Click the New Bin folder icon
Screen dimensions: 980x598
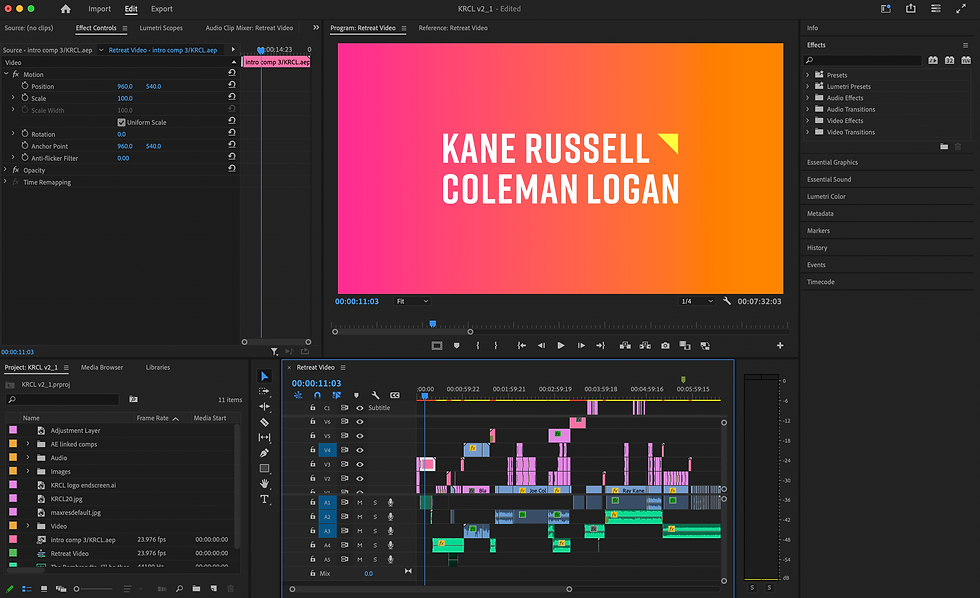tap(197, 588)
